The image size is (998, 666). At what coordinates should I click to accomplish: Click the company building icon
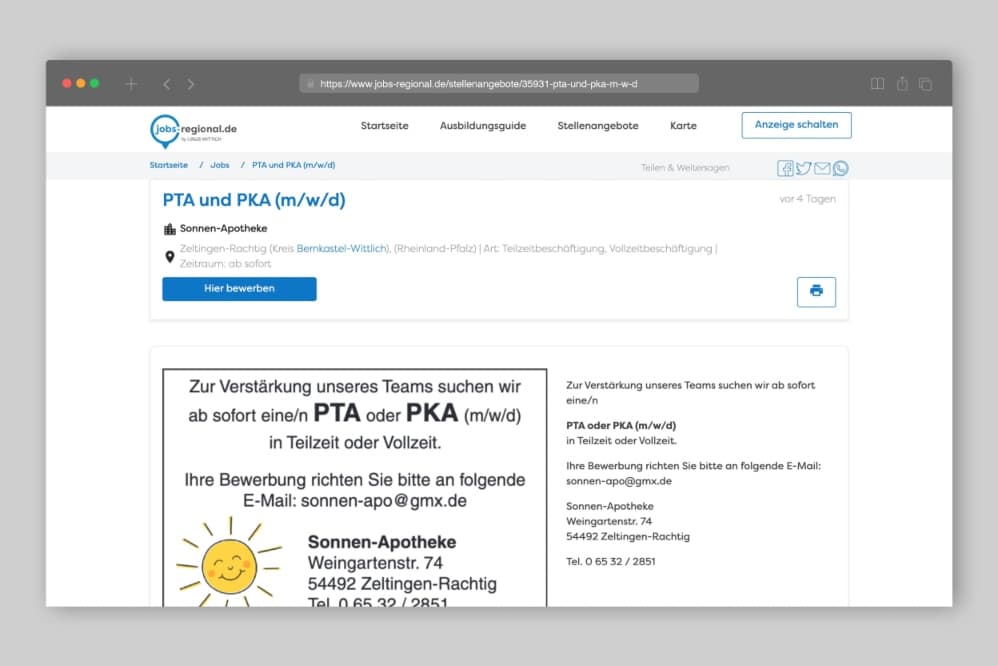tap(170, 229)
